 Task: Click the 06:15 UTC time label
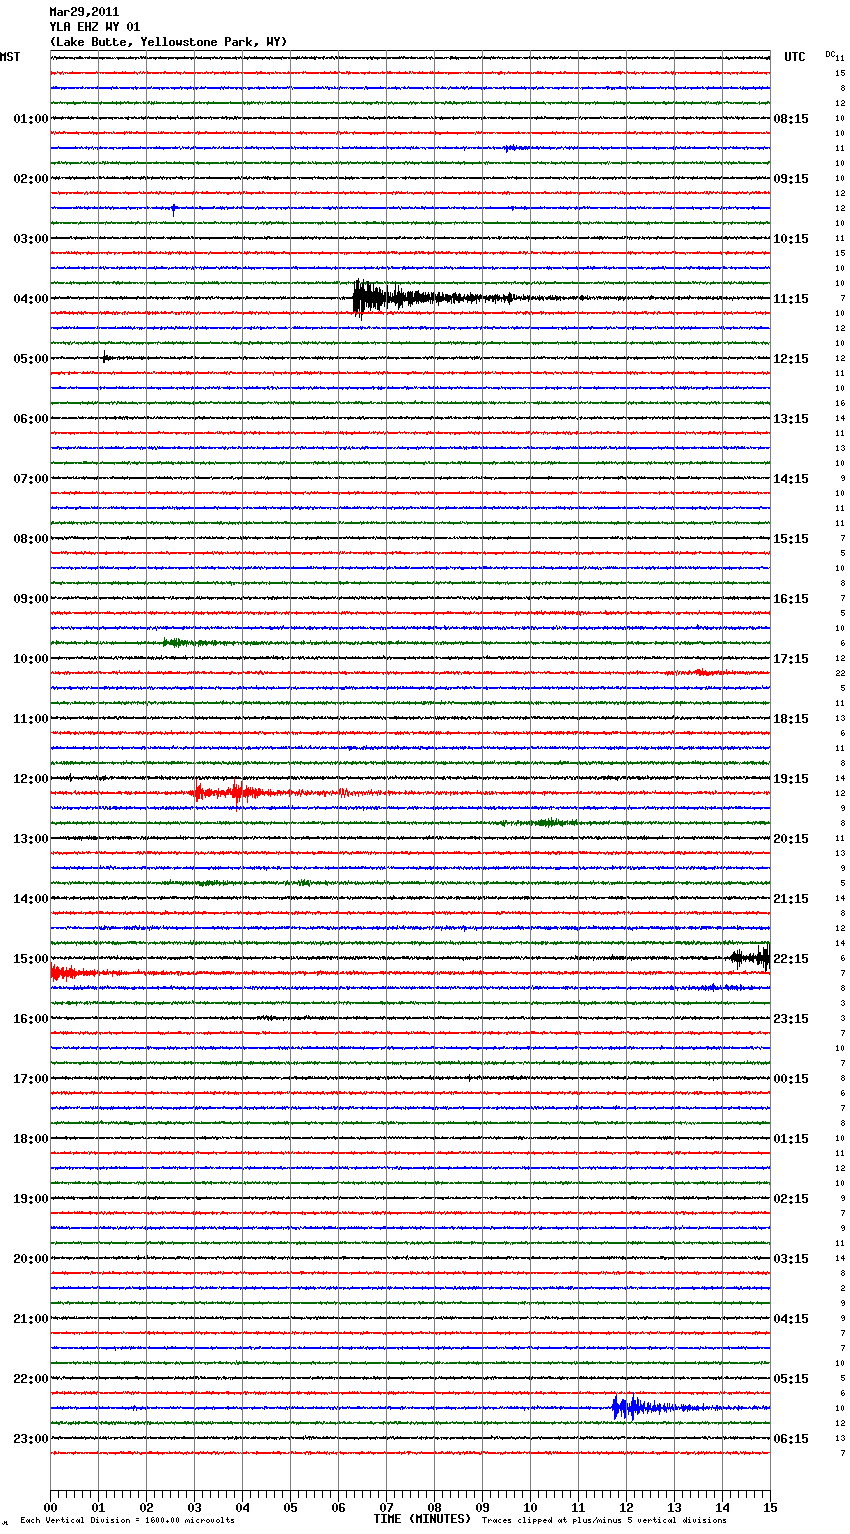click(x=791, y=1439)
